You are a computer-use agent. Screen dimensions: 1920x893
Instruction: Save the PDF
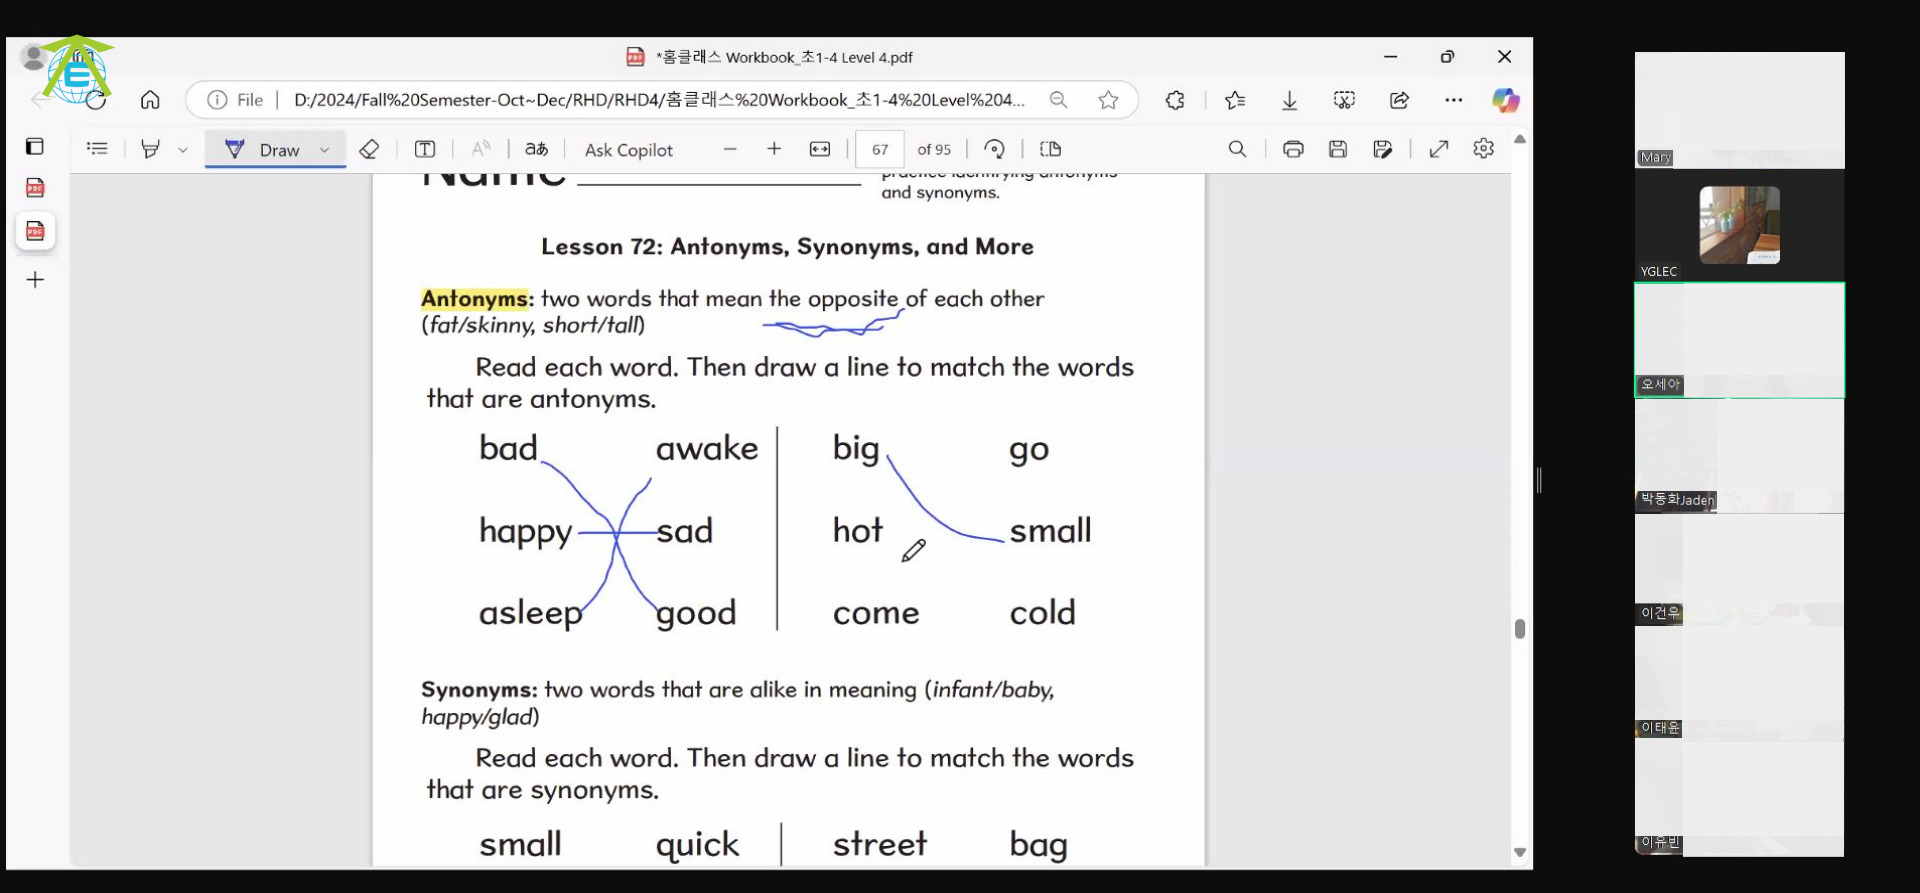coord(1338,149)
